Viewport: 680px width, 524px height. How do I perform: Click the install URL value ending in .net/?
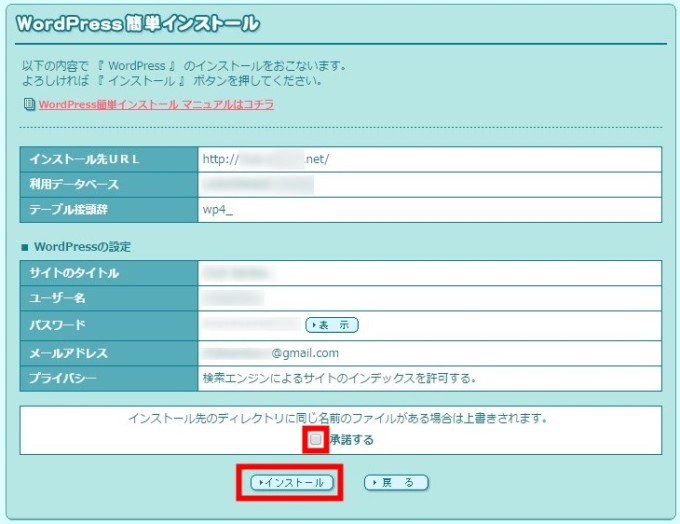pos(266,159)
